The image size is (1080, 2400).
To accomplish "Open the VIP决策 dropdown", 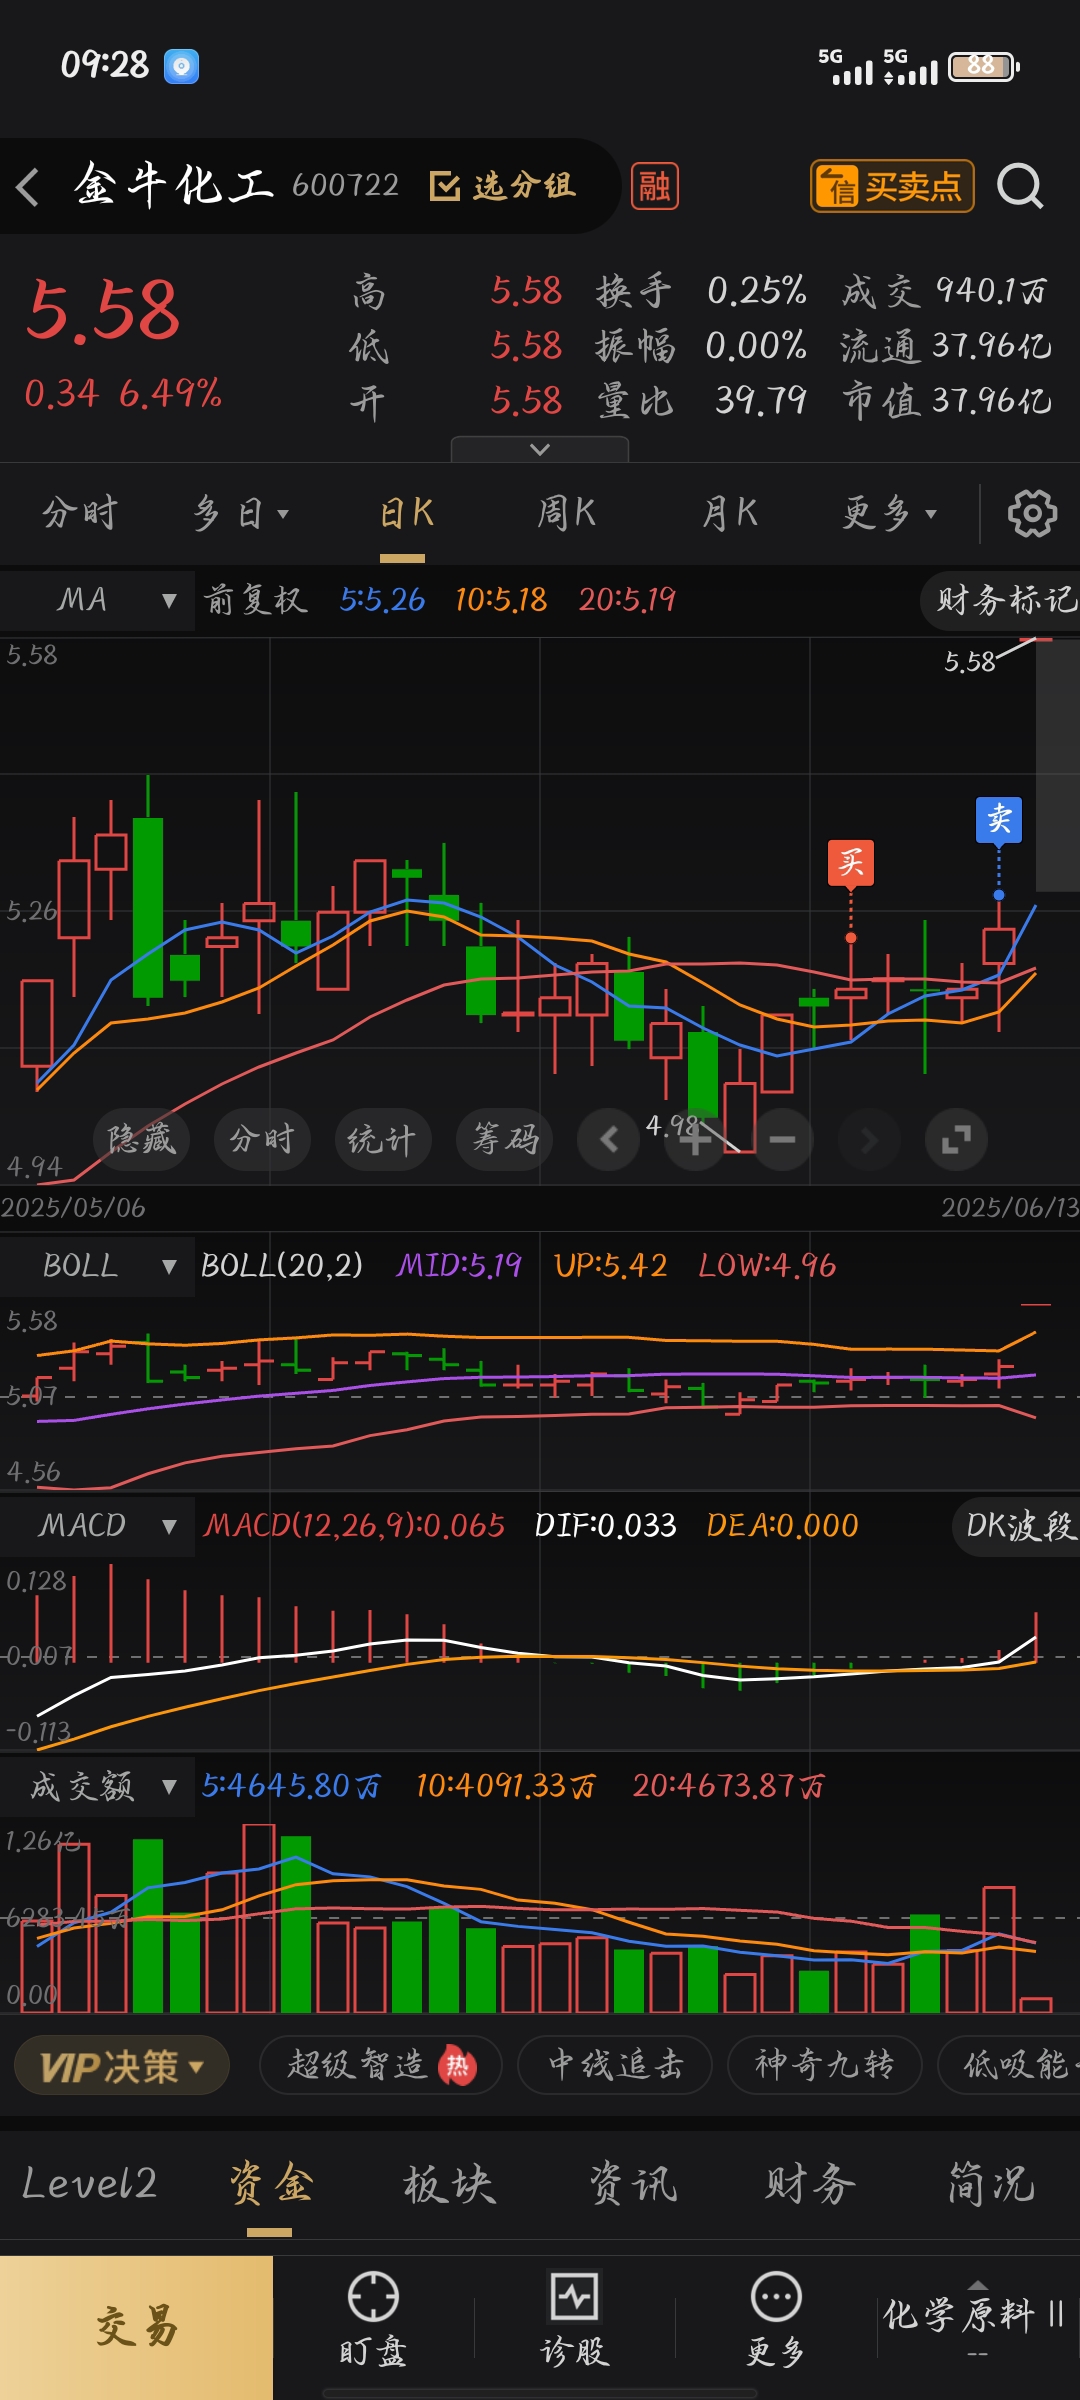I will (x=122, y=2066).
